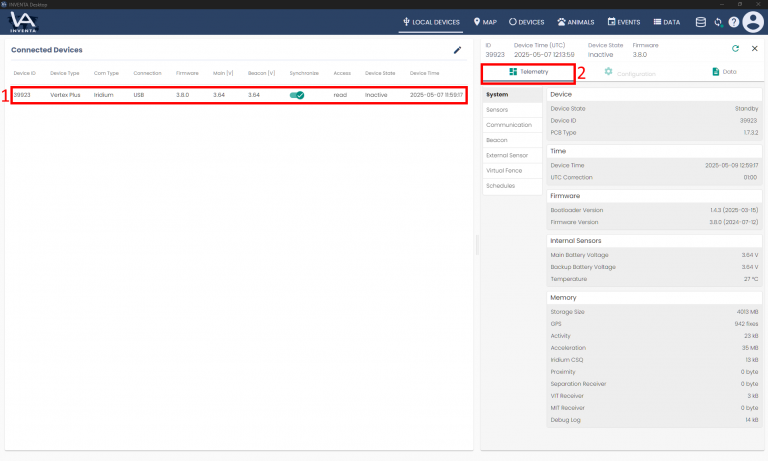
Task: Click the pencil edit icon in Connected Devices
Action: coord(458,50)
